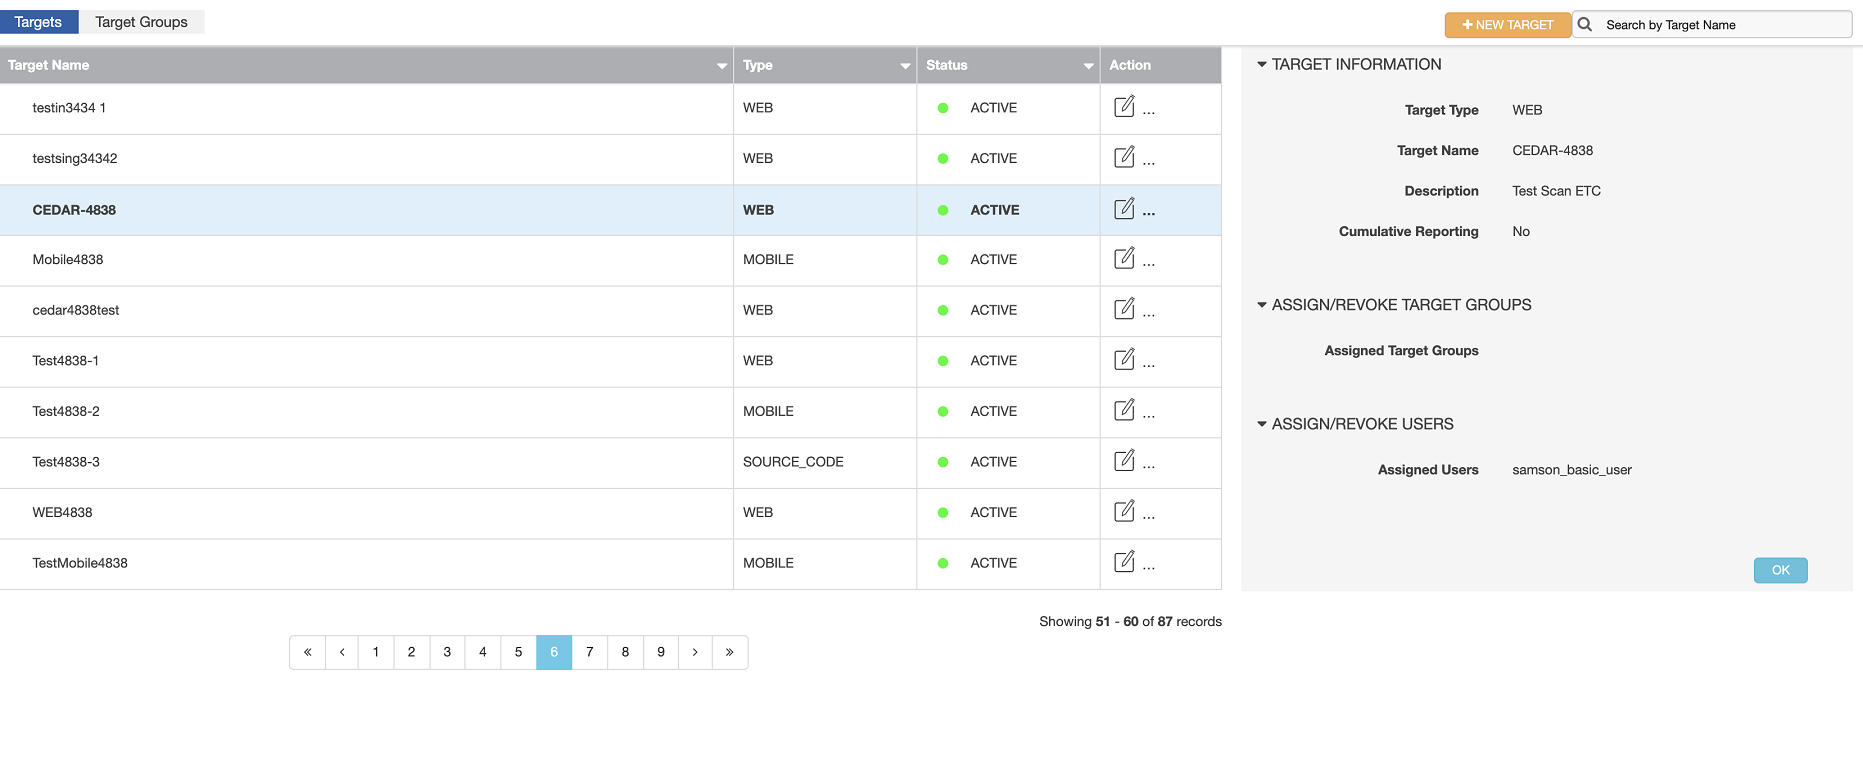
Task: Open more actions ellipsis for Mobile4838
Action: (x=1149, y=265)
